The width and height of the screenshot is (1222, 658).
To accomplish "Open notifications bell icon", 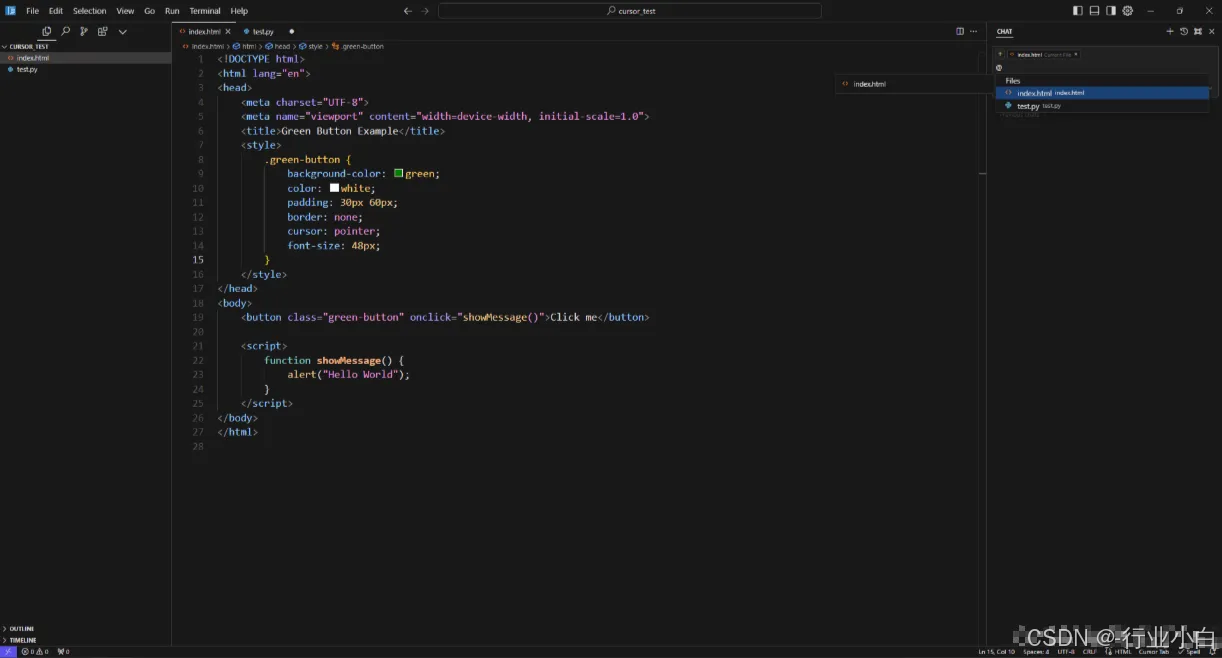I will pyautogui.click(x=1212, y=651).
